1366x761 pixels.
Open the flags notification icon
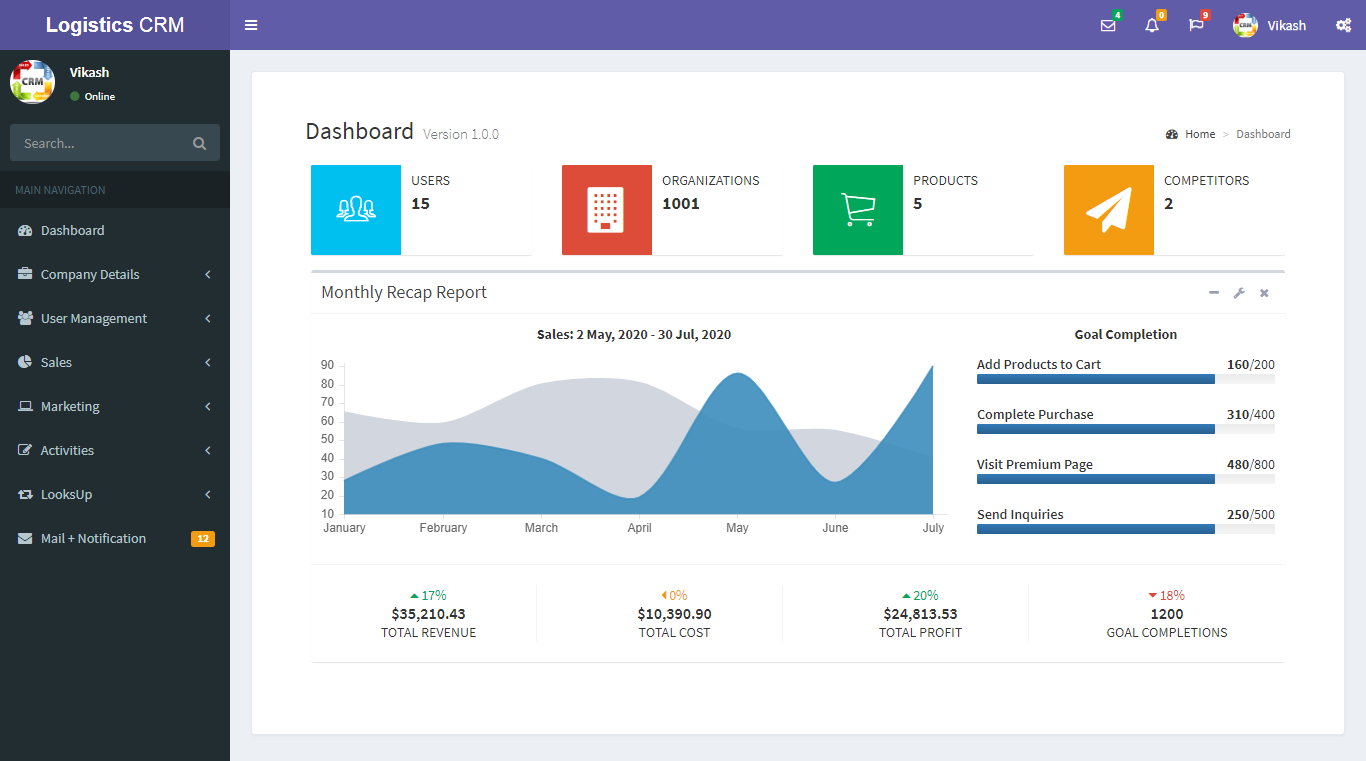(x=1196, y=25)
